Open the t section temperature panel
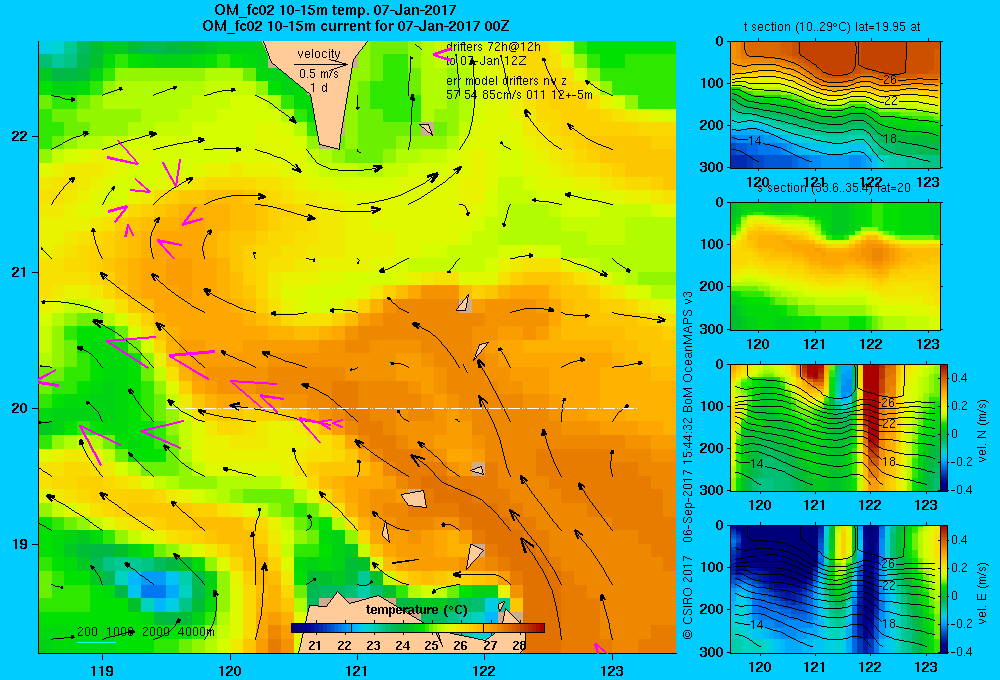1000x680 pixels. pos(835,105)
